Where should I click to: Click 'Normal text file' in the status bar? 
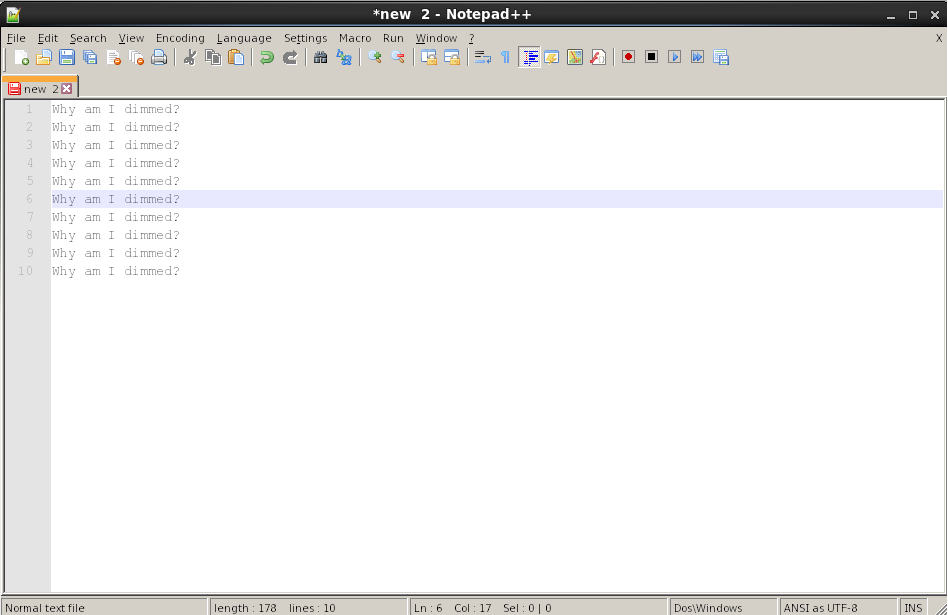tap(45, 608)
